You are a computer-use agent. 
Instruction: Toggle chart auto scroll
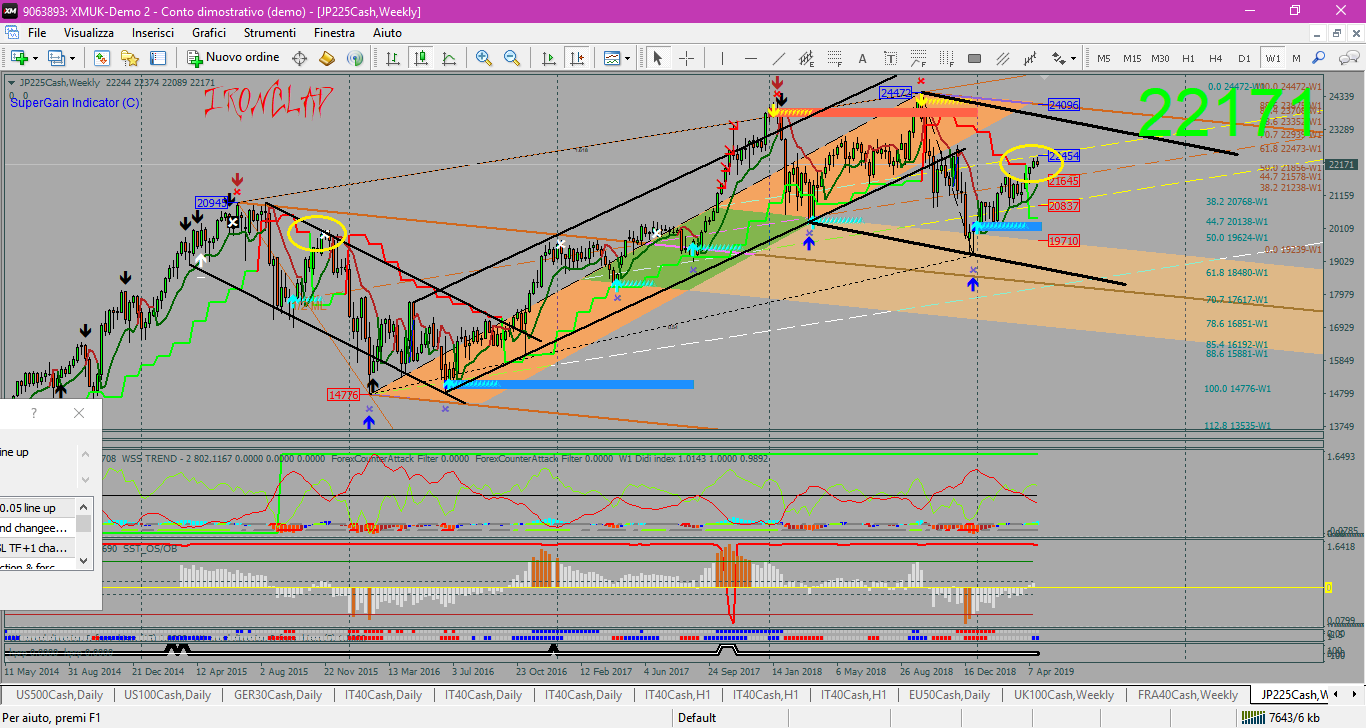pyautogui.click(x=549, y=58)
